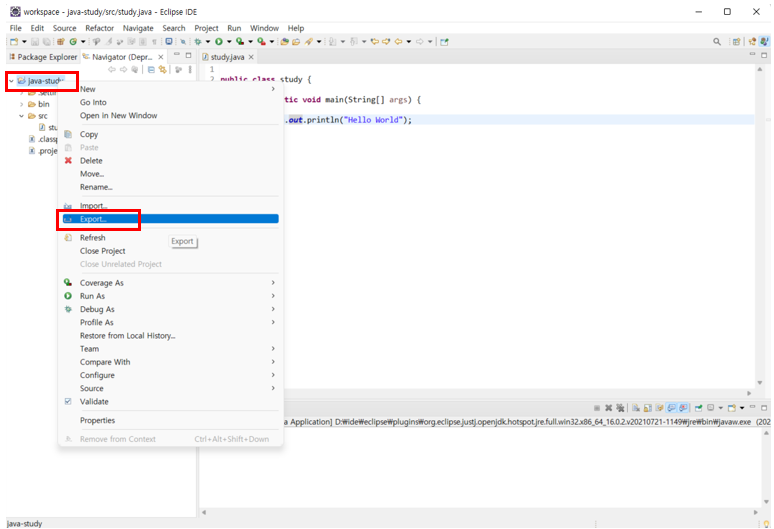Viewport: 774px width, 529px height.
Task: Select the src folder in Navigator
Action: 38,116
